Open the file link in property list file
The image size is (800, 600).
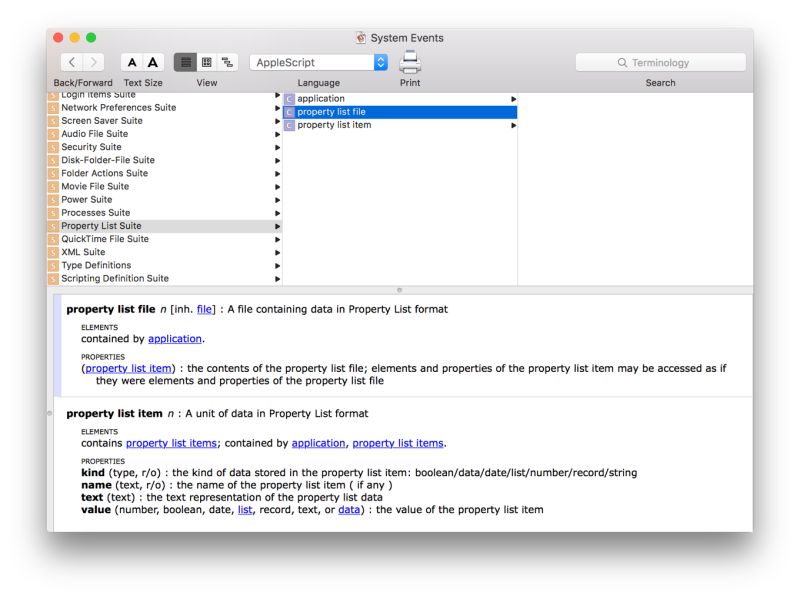point(204,309)
